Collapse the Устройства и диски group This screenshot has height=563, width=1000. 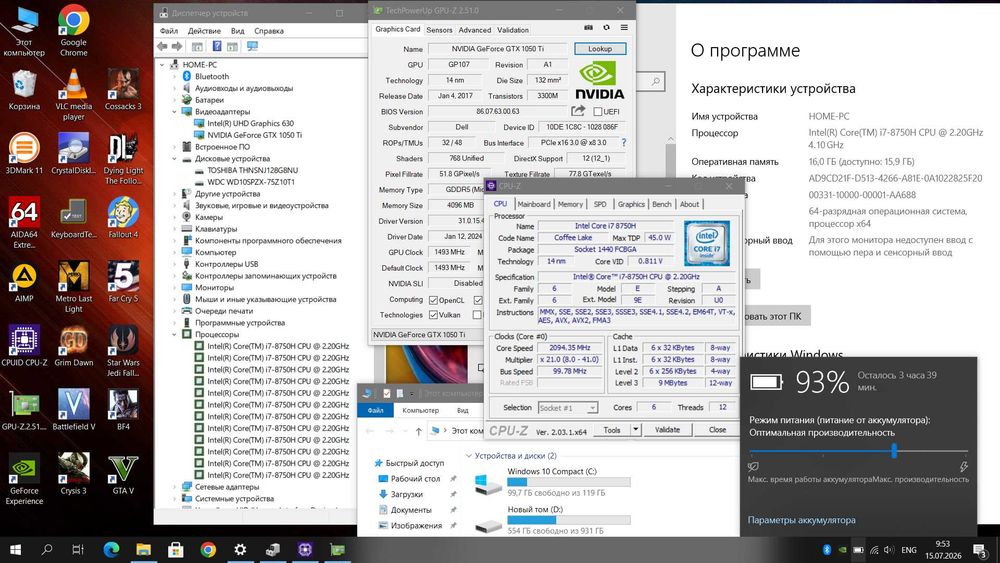(469, 456)
